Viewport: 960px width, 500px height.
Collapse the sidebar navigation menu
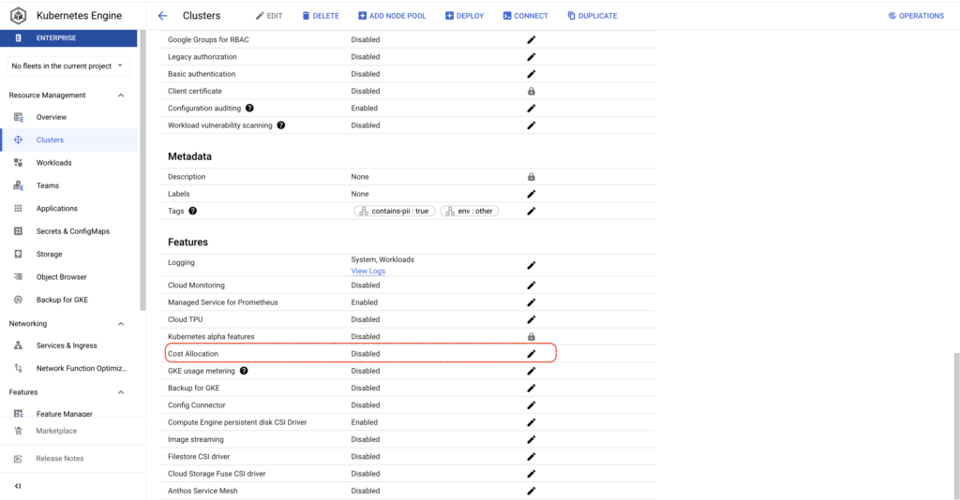pos(18,486)
